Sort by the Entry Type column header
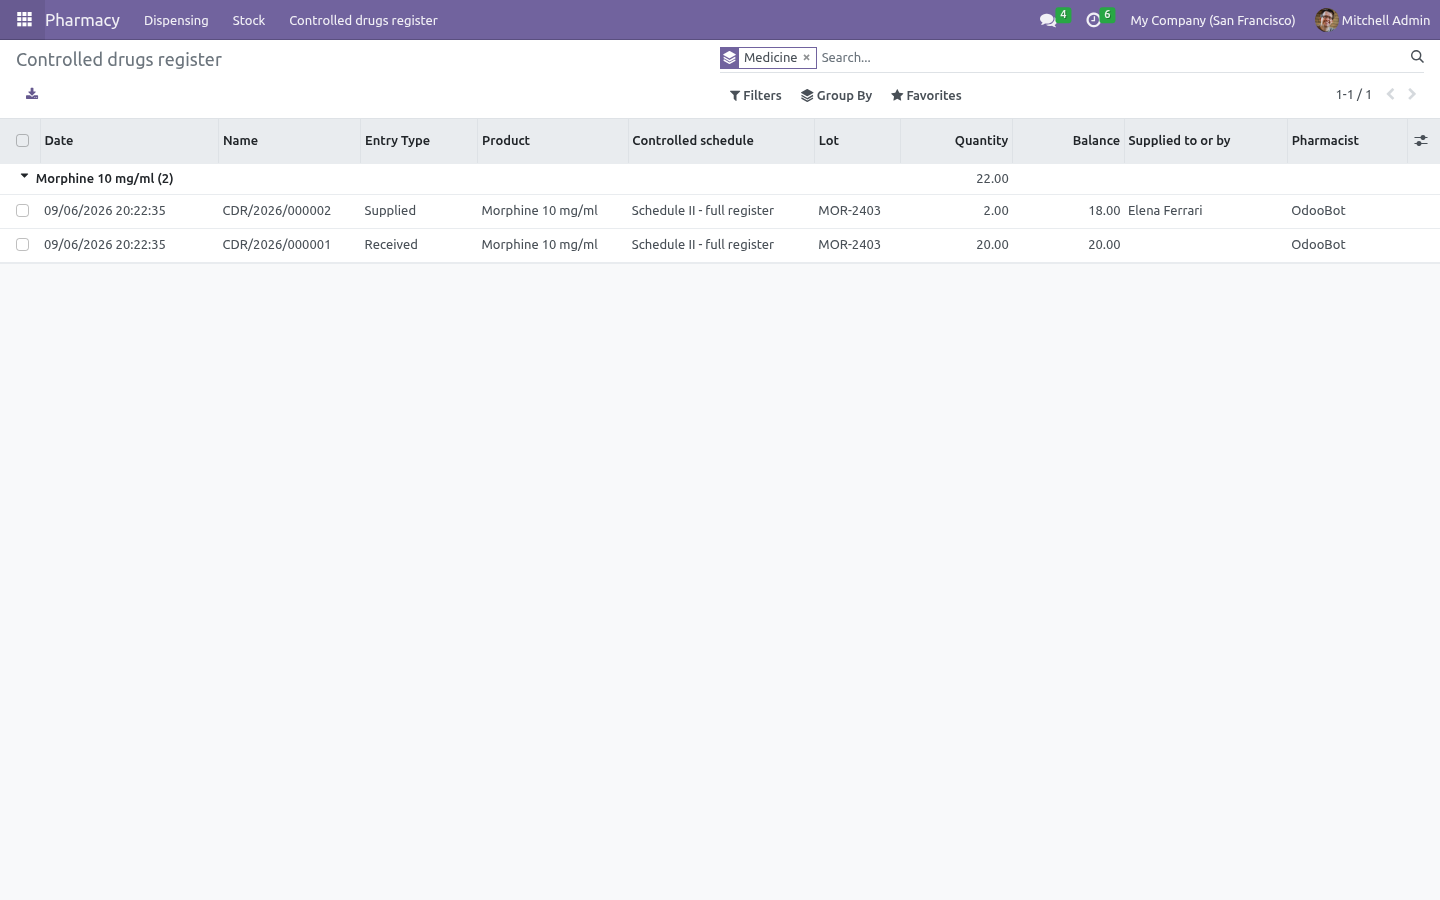The image size is (1440, 900). (419, 141)
